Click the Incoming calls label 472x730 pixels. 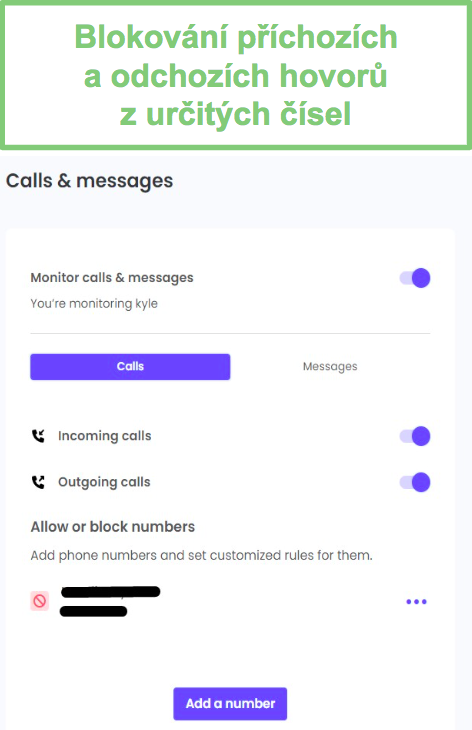pyautogui.click(x=105, y=436)
